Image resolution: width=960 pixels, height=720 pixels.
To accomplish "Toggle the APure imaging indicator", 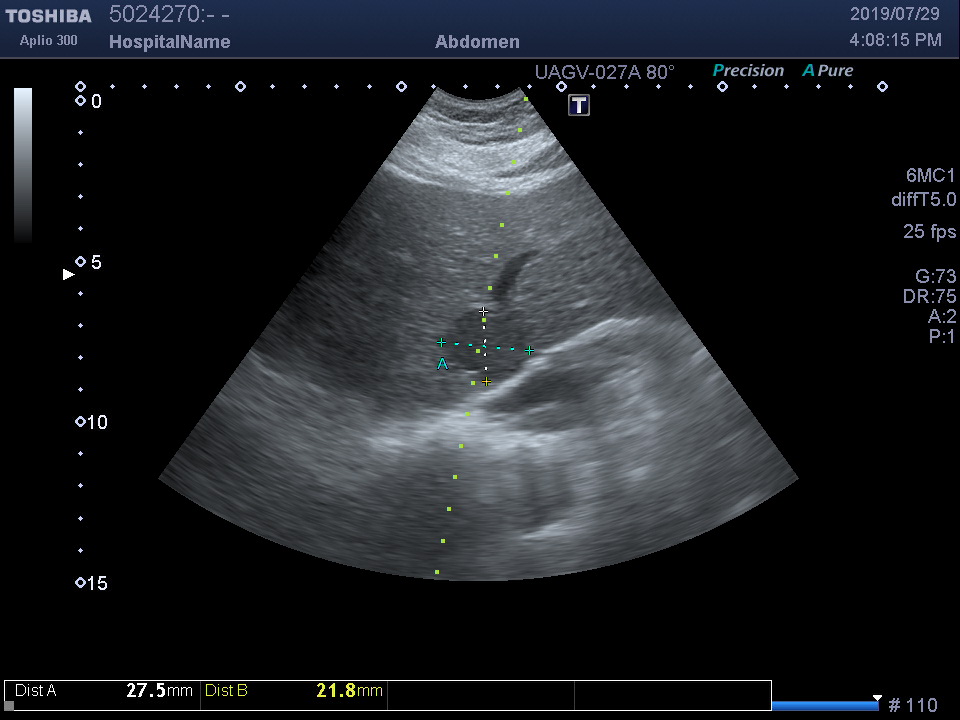I will coord(828,71).
